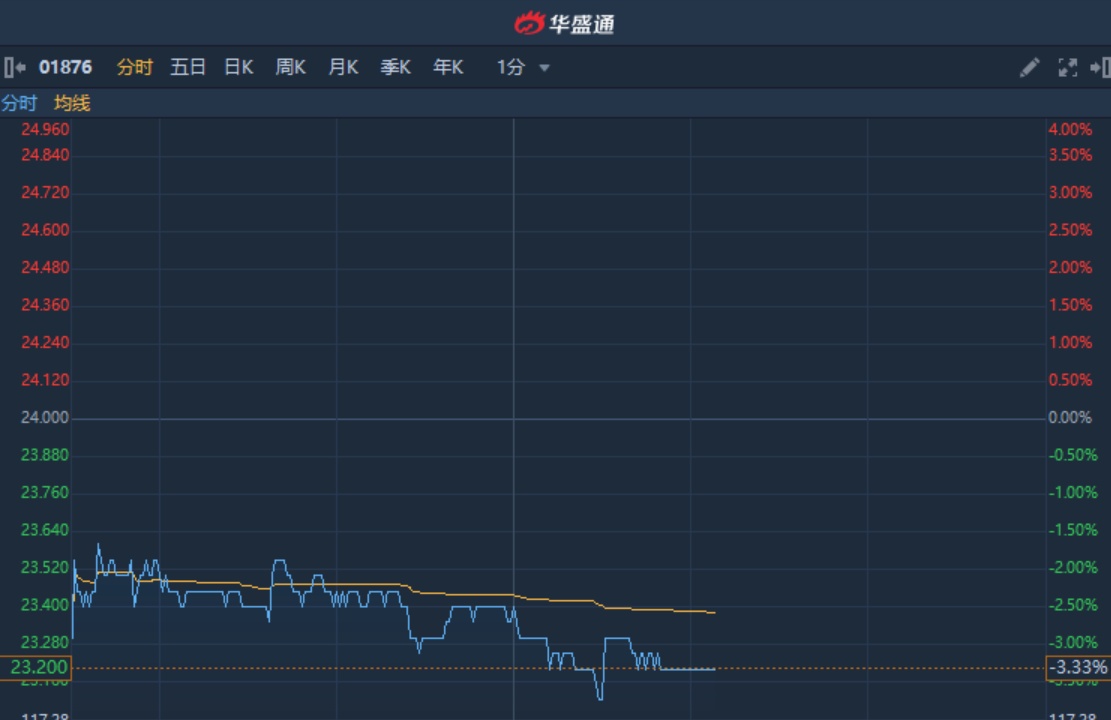Viewport: 1111px width, 720px height.
Task: Open the pencil drawing tool
Action: (x=1030, y=67)
